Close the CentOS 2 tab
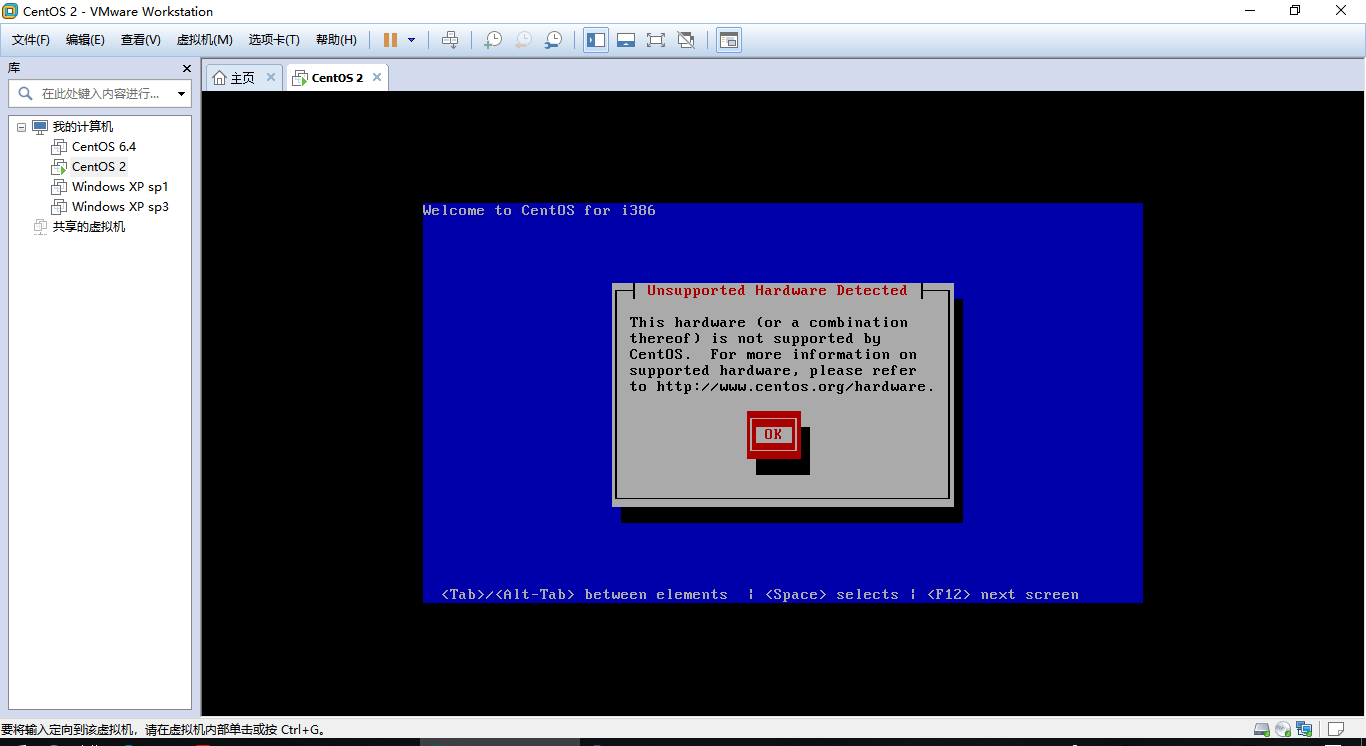Viewport: 1366px width, 746px height. pyautogui.click(x=377, y=77)
